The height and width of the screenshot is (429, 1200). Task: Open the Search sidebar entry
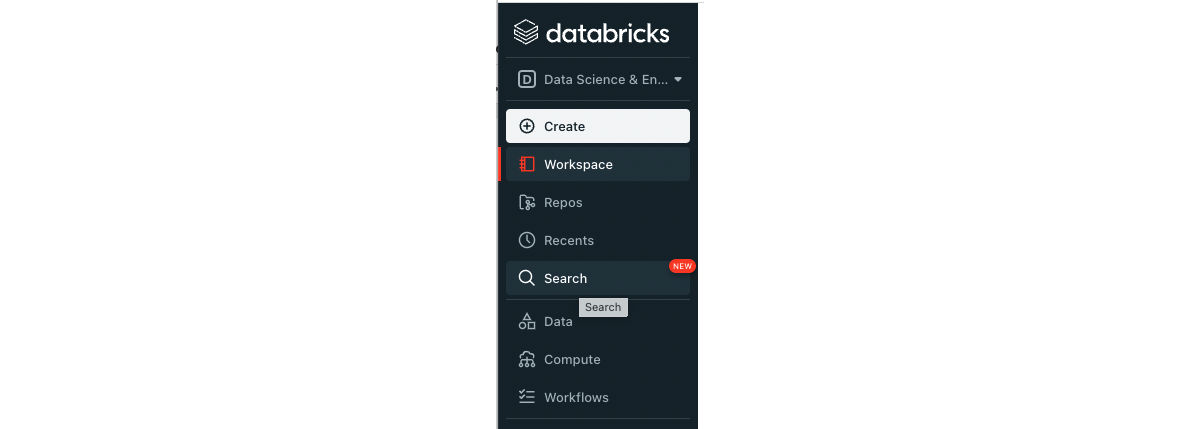pyautogui.click(x=598, y=278)
